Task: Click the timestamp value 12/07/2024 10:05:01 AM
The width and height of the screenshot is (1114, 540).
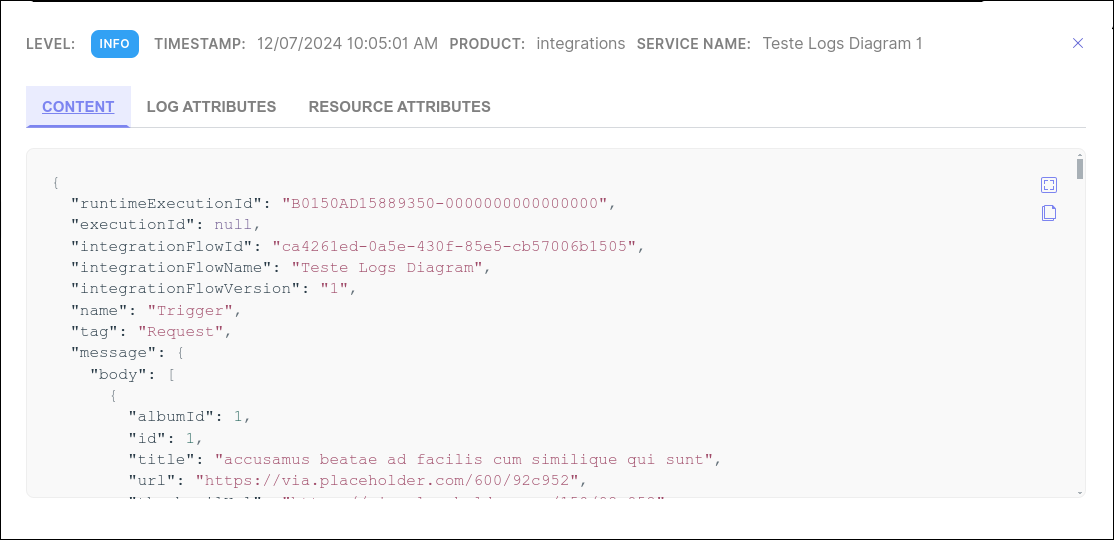Action: [347, 44]
